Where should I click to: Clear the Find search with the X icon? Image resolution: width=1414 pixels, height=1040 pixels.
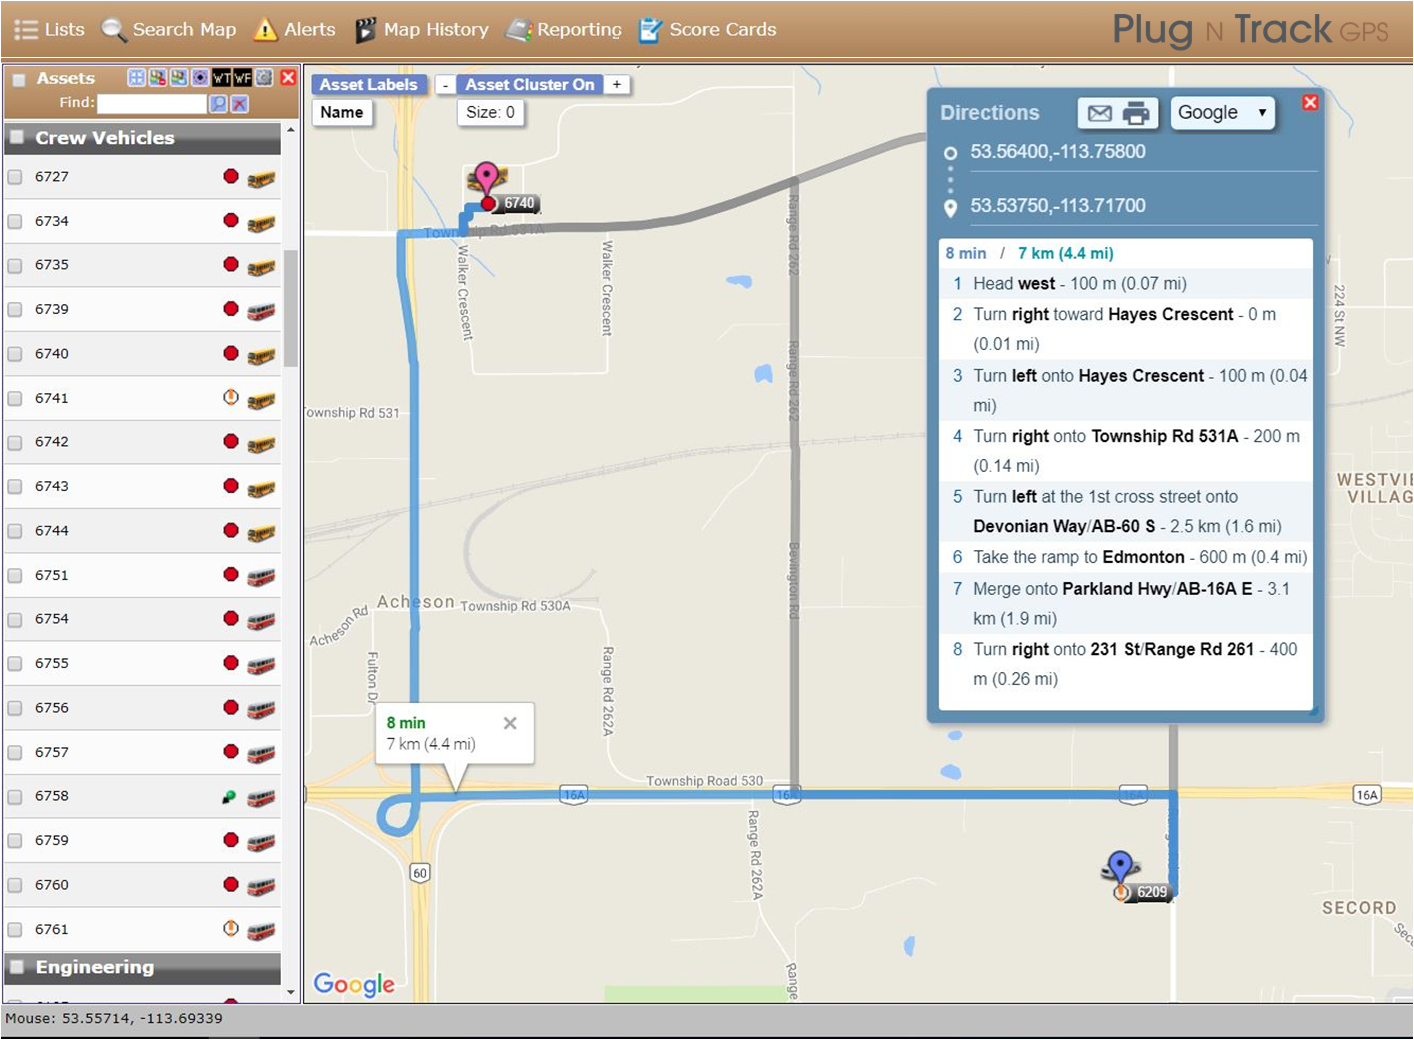[240, 103]
